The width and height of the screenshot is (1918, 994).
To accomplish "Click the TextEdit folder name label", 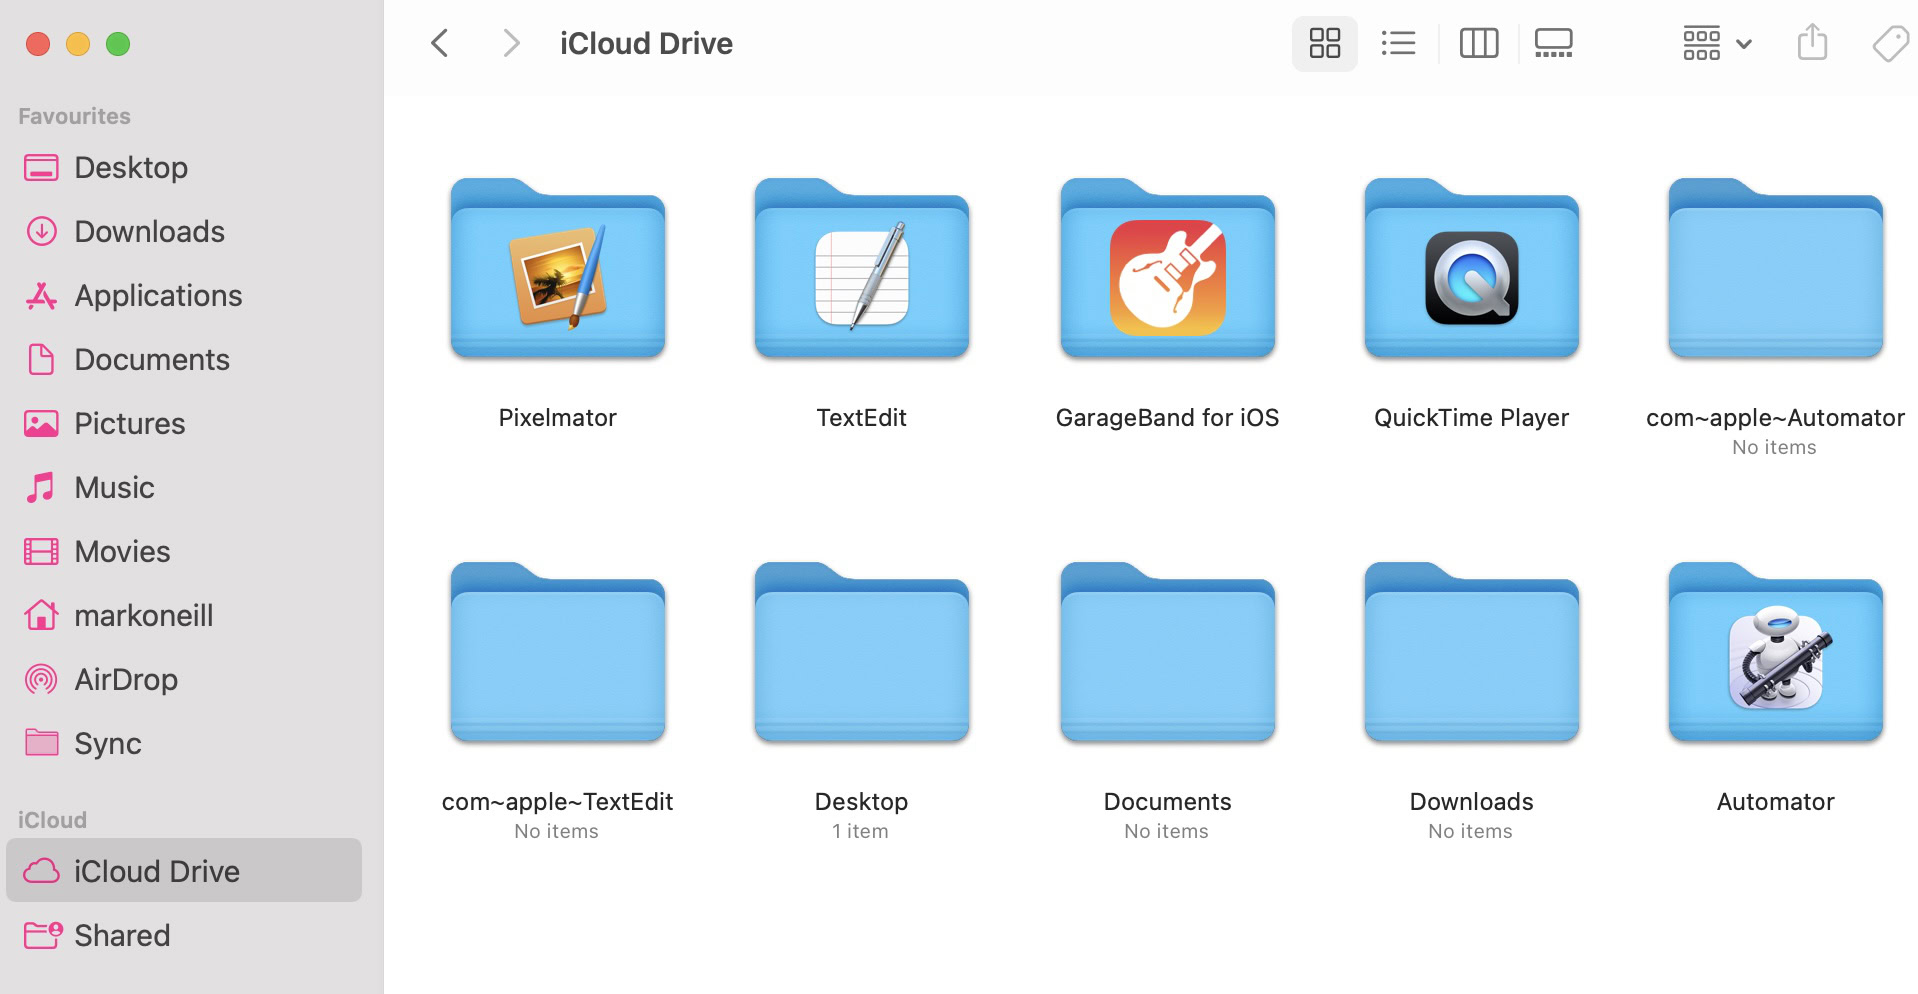I will pos(861,418).
